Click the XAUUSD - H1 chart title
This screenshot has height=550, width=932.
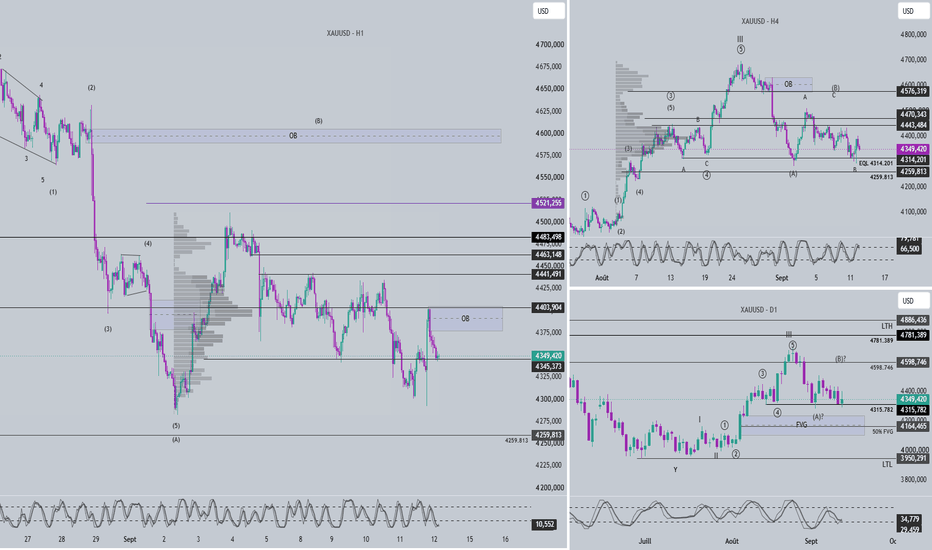click(345, 33)
